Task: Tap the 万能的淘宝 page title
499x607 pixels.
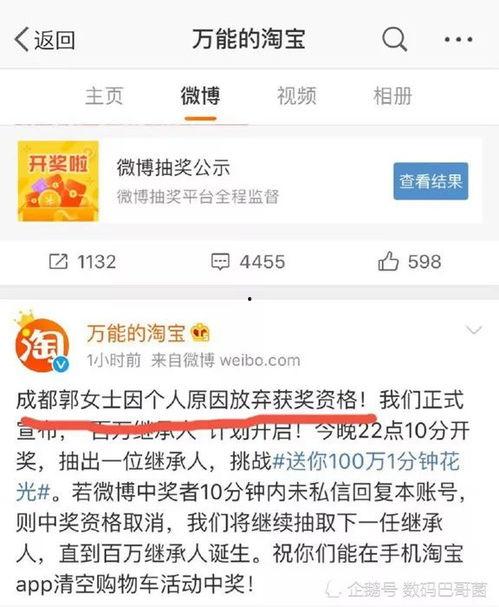Action: [249, 39]
